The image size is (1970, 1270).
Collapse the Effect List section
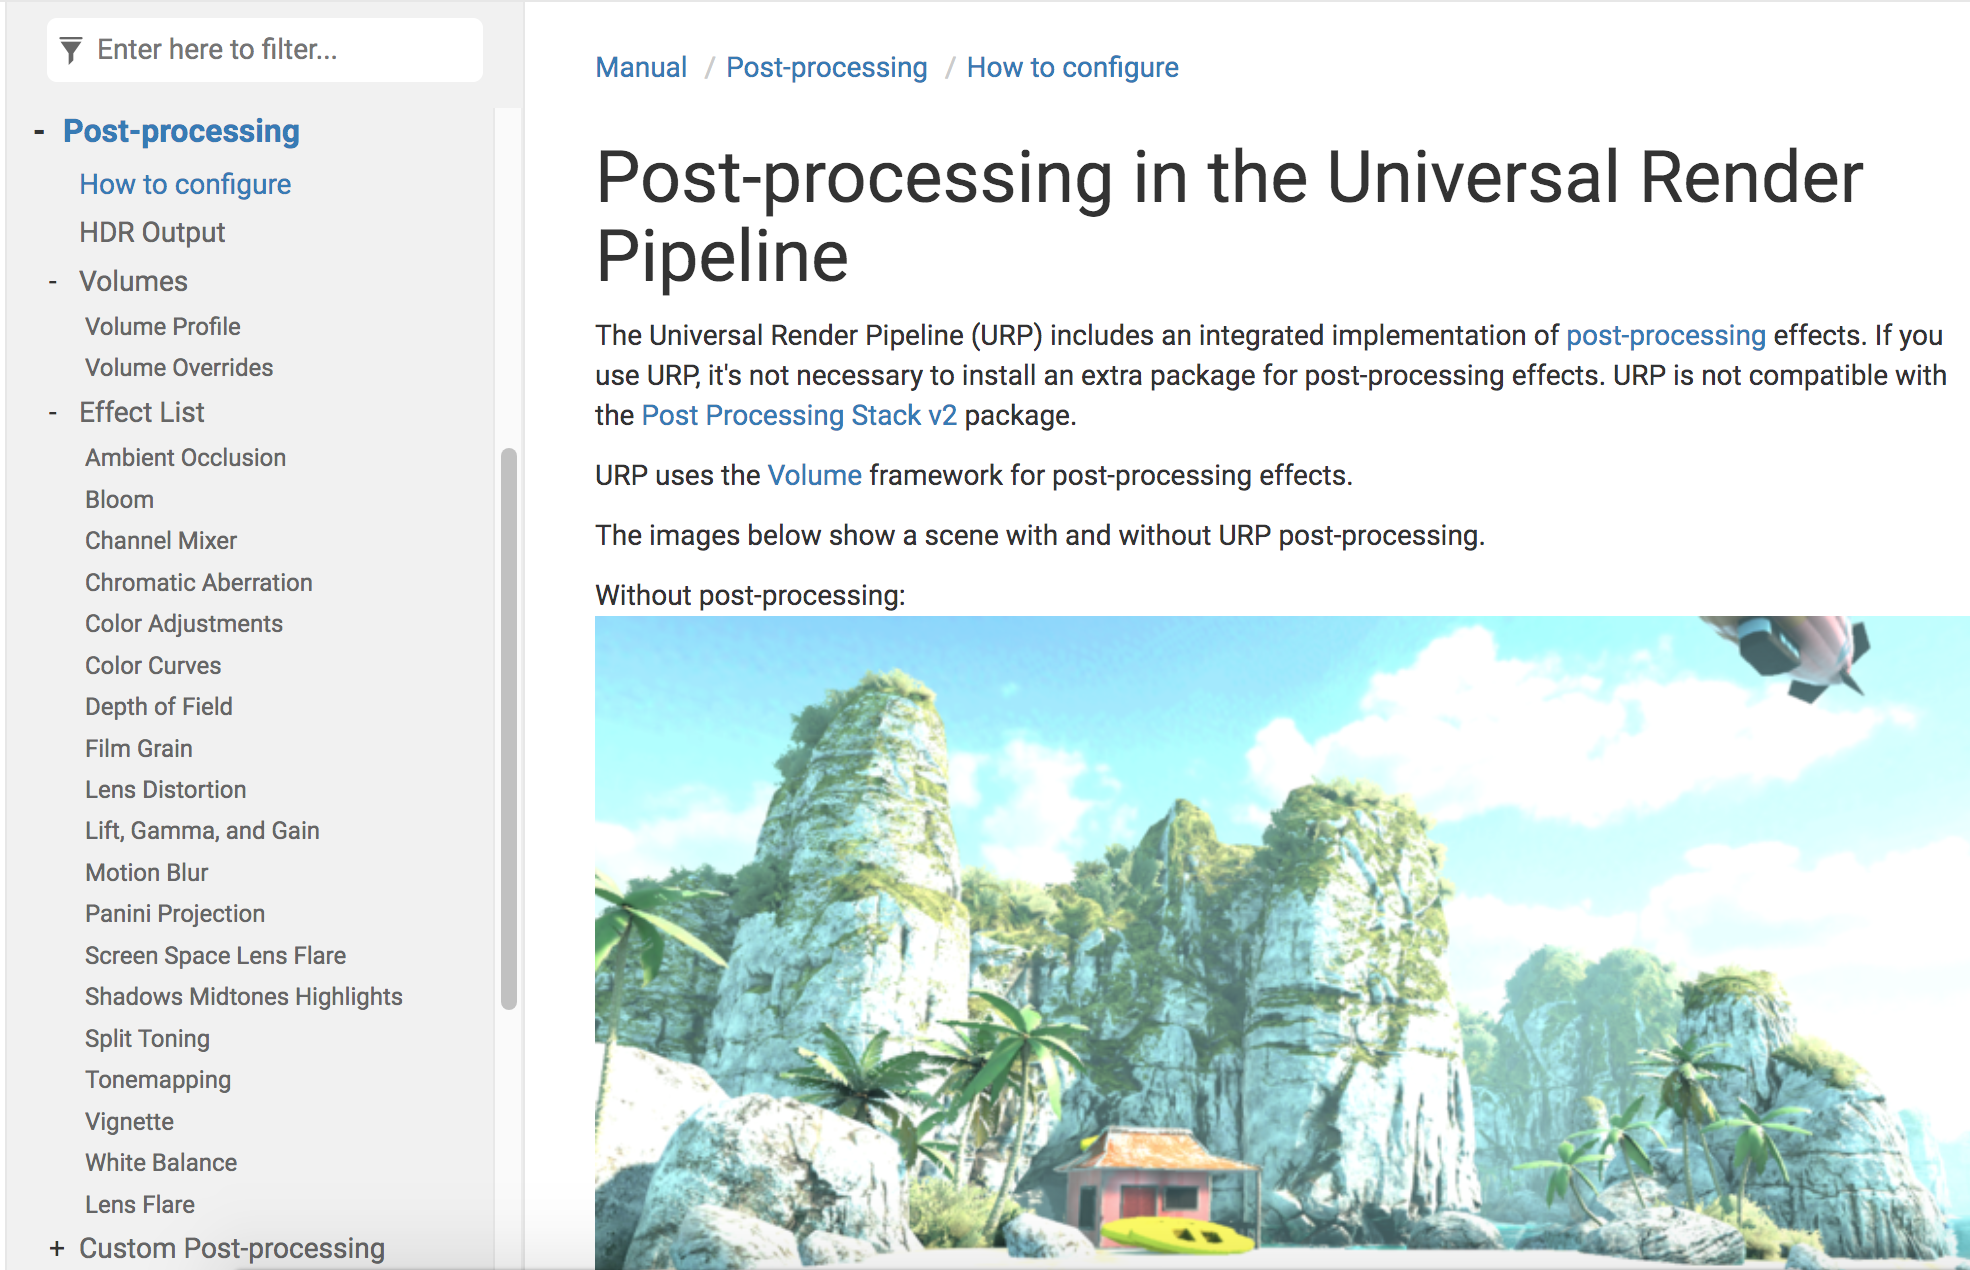tap(53, 413)
